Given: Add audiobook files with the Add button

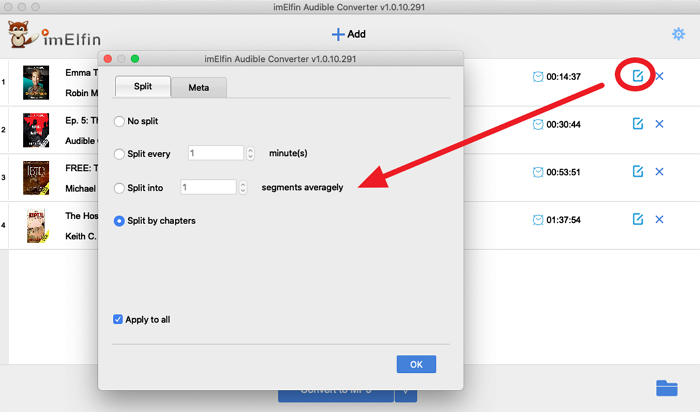Looking at the screenshot, I should [349, 34].
